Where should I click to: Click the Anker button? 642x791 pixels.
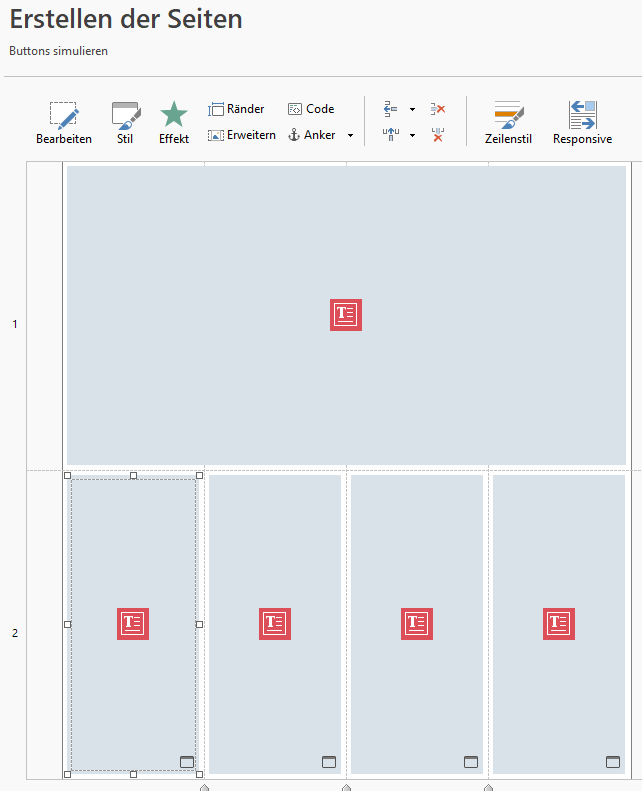(x=311, y=135)
